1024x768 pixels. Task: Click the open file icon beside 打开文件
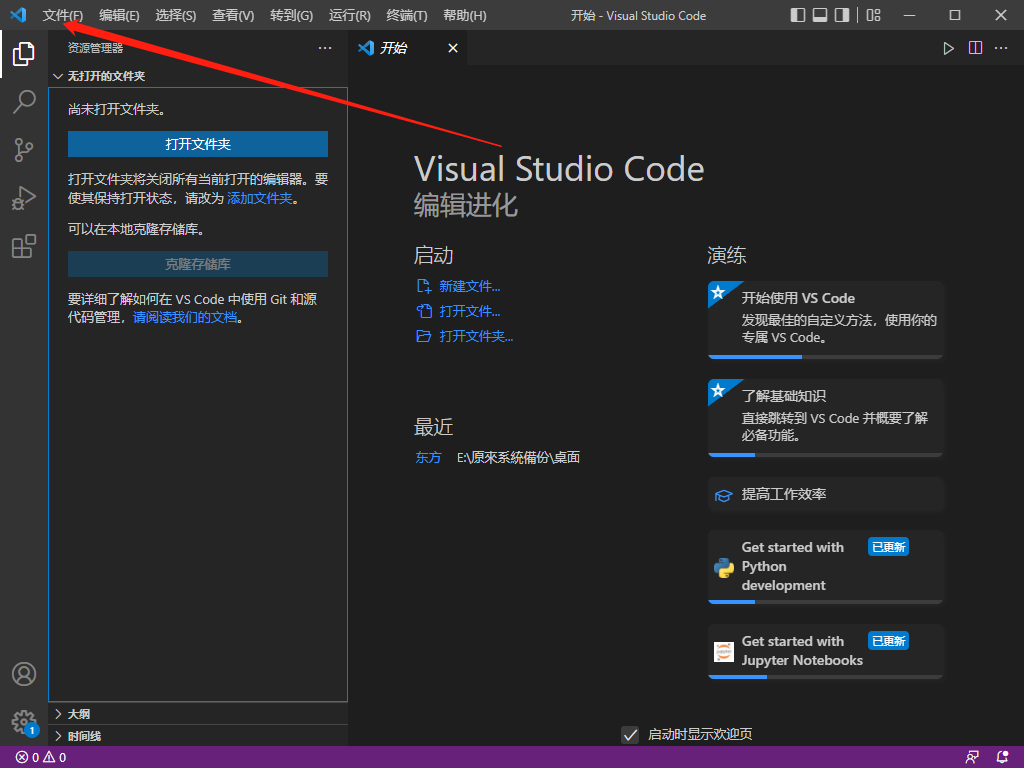pos(423,311)
